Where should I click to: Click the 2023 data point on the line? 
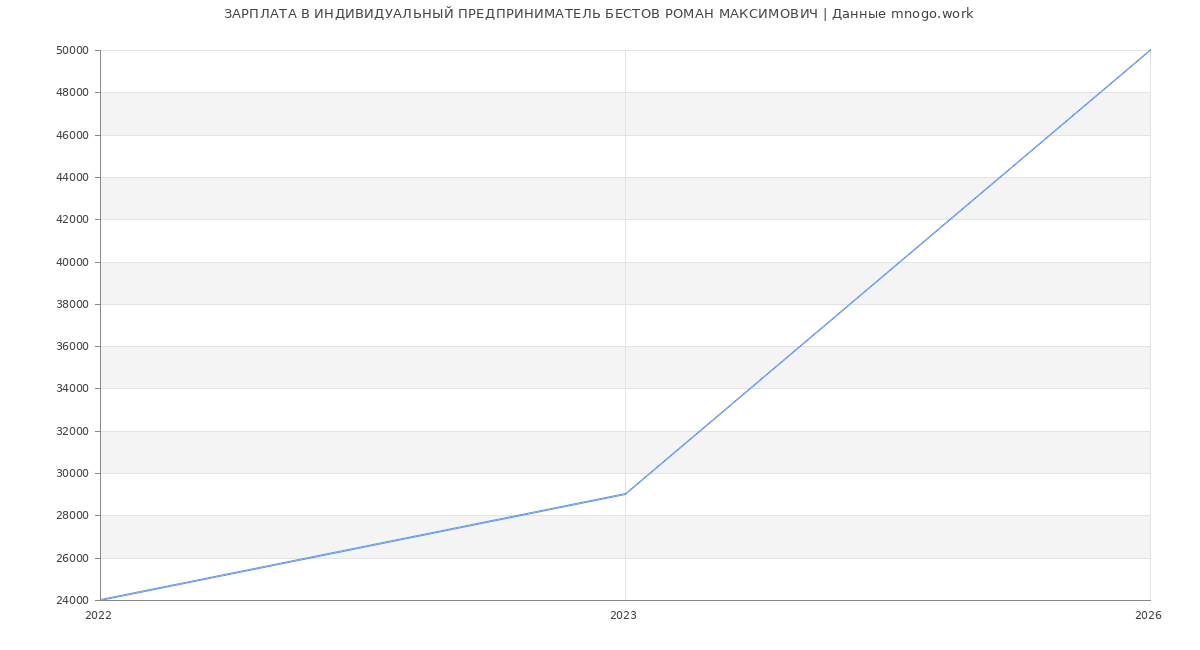tap(625, 494)
